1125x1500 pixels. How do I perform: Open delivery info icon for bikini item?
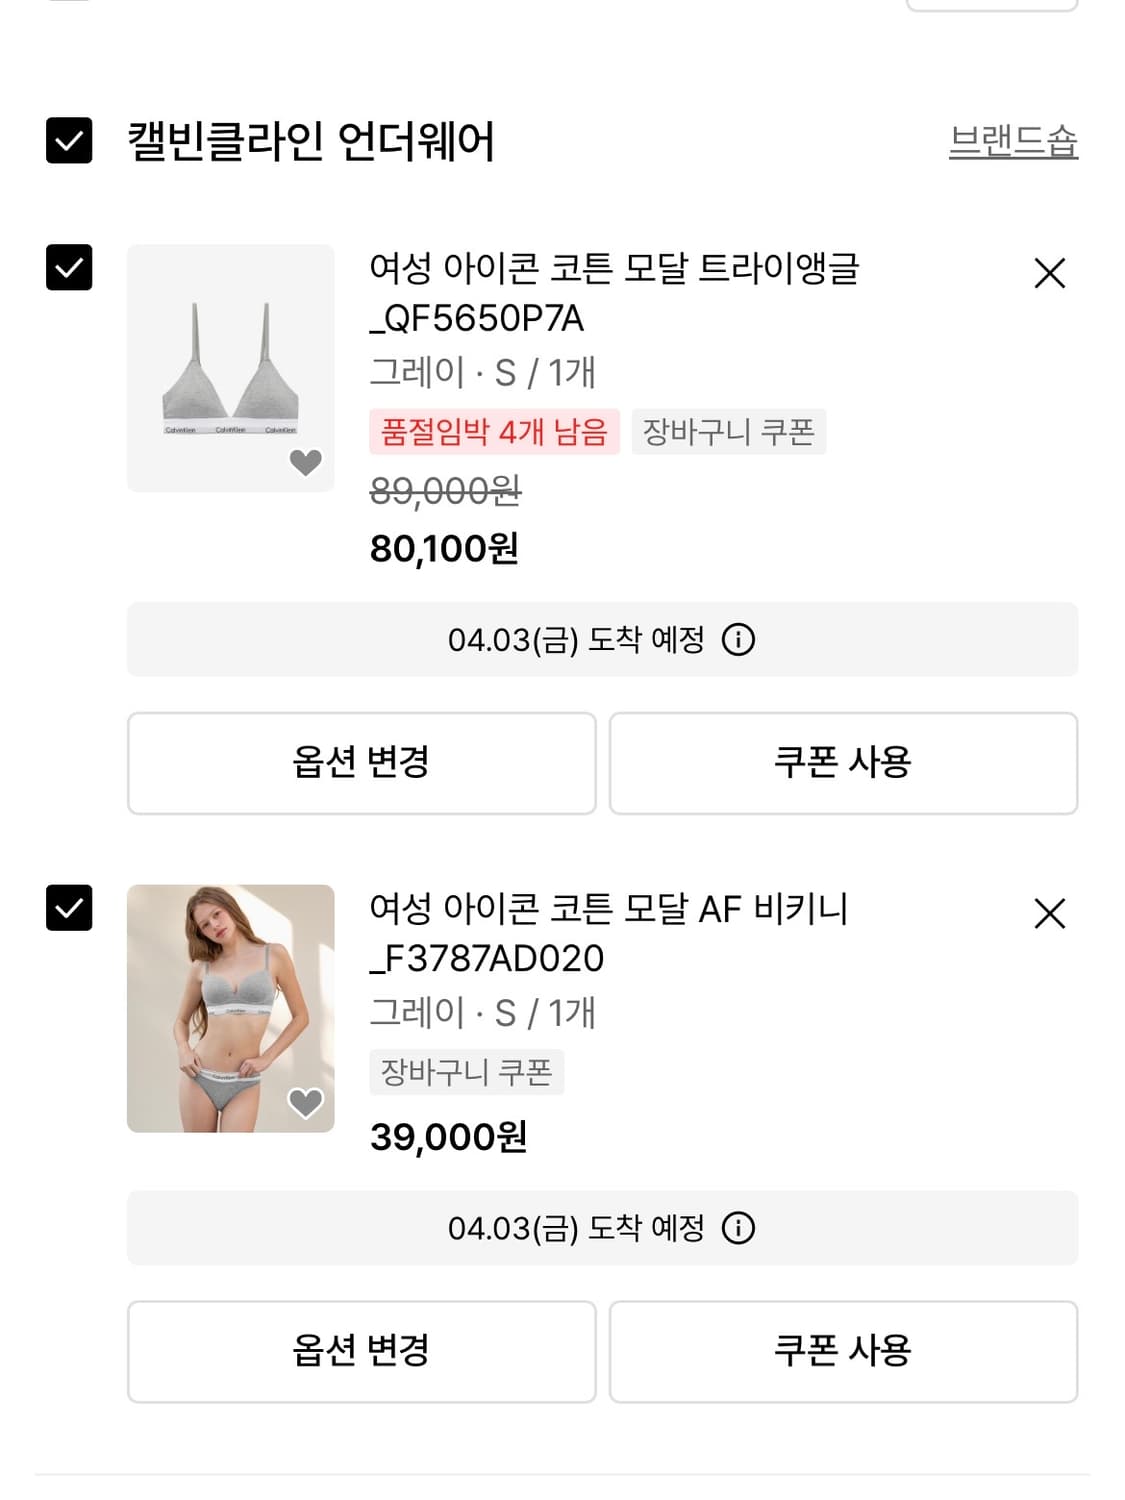738,1228
